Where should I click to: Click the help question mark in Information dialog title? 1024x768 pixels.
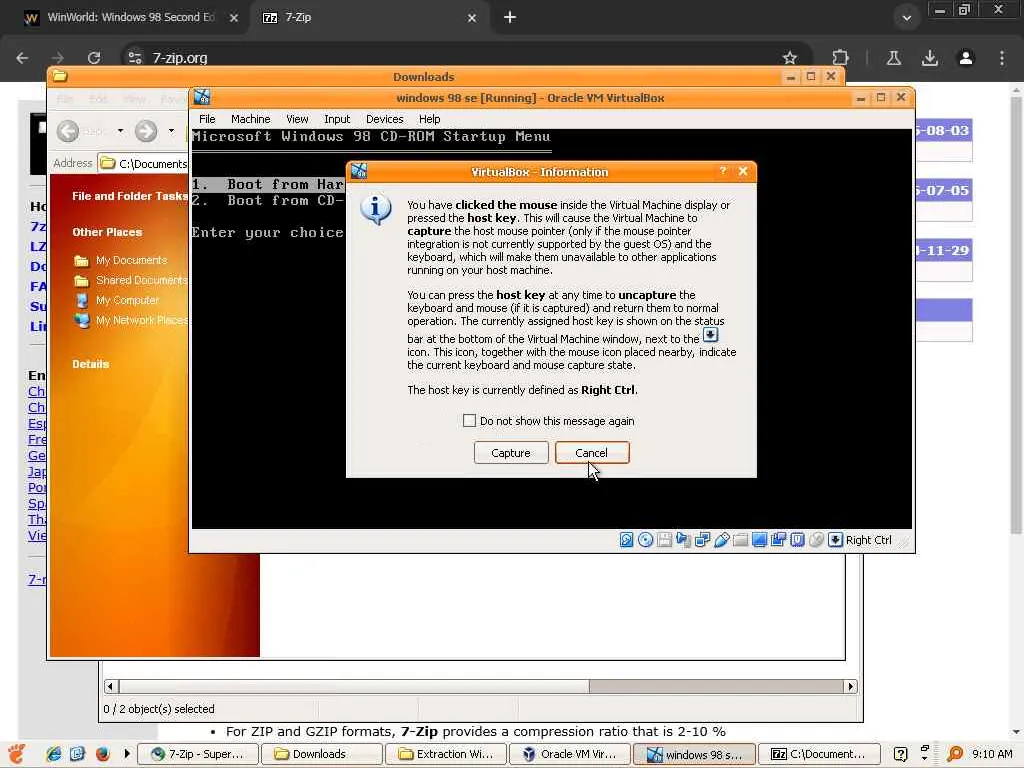(x=722, y=171)
